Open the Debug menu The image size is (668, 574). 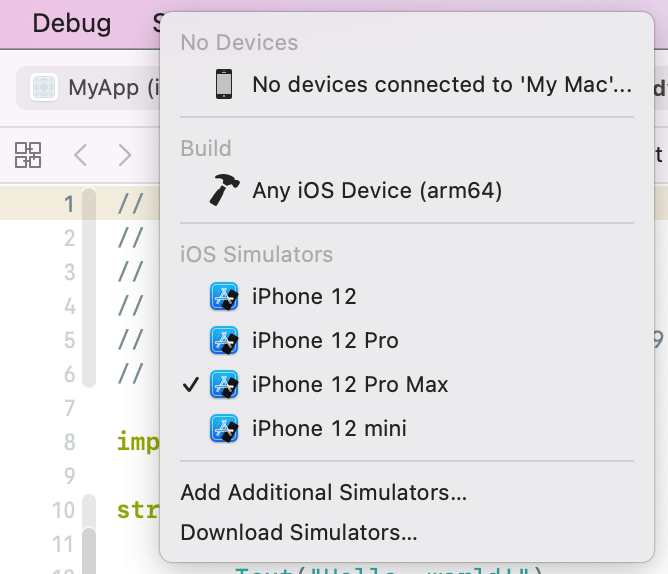pos(72,23)
